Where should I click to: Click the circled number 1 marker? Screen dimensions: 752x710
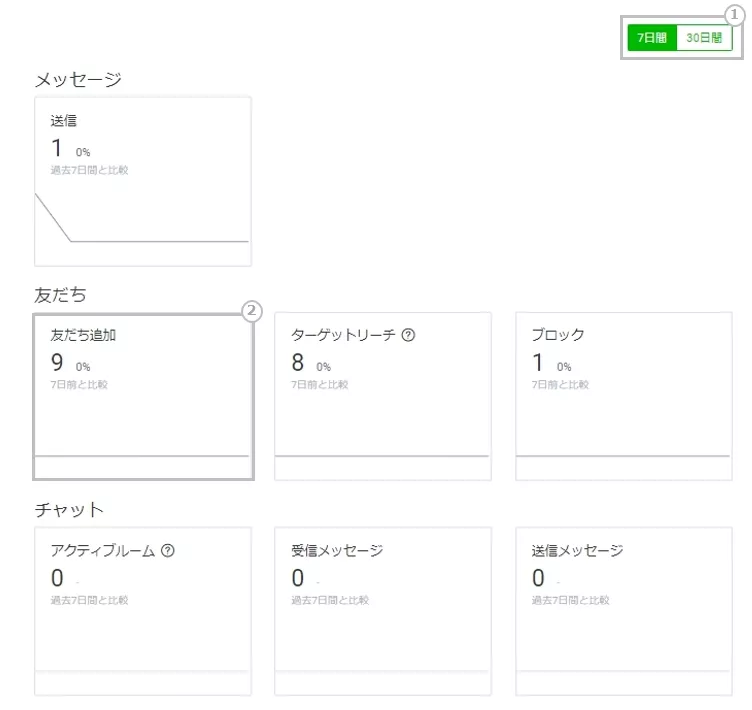coord(734,14)
